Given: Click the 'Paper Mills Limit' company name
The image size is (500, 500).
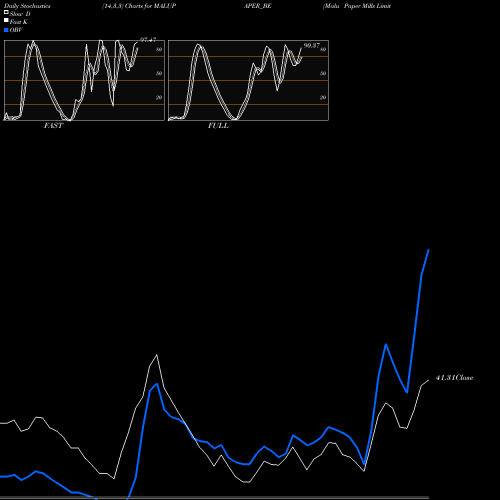Looking at the screenshot, I should 368,6.
